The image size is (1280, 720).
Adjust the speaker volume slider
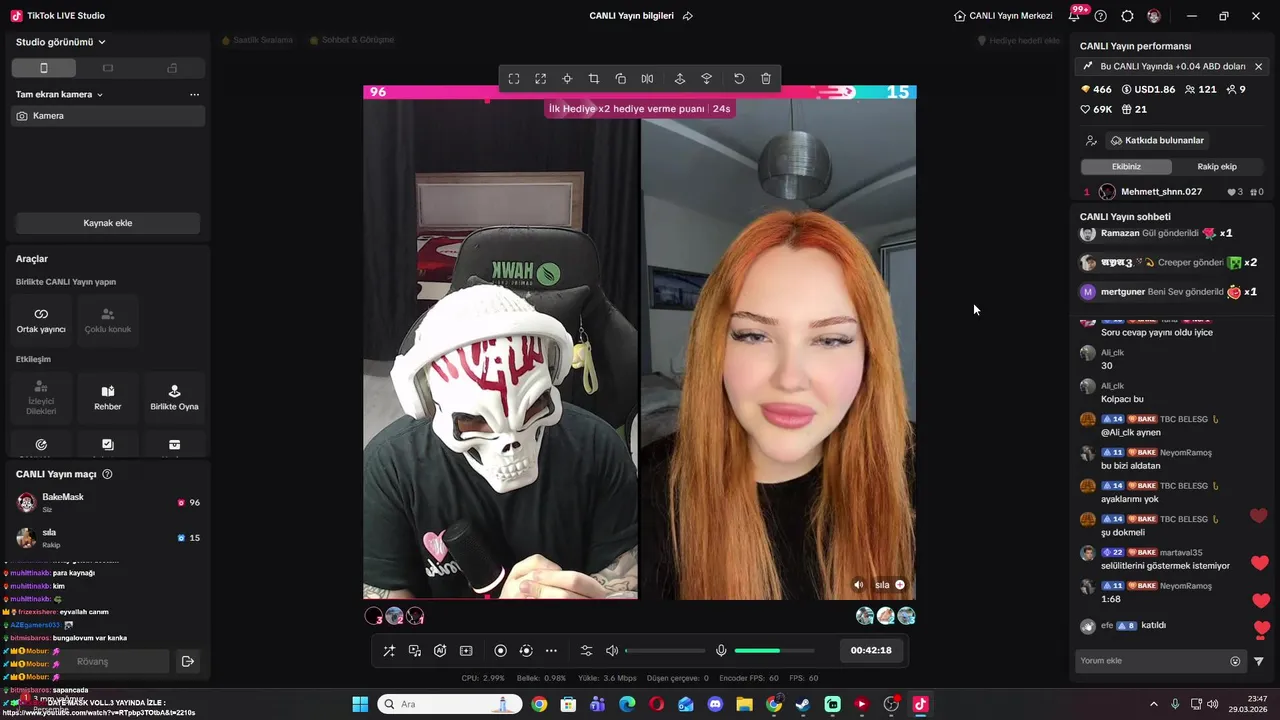coord(665,651)
